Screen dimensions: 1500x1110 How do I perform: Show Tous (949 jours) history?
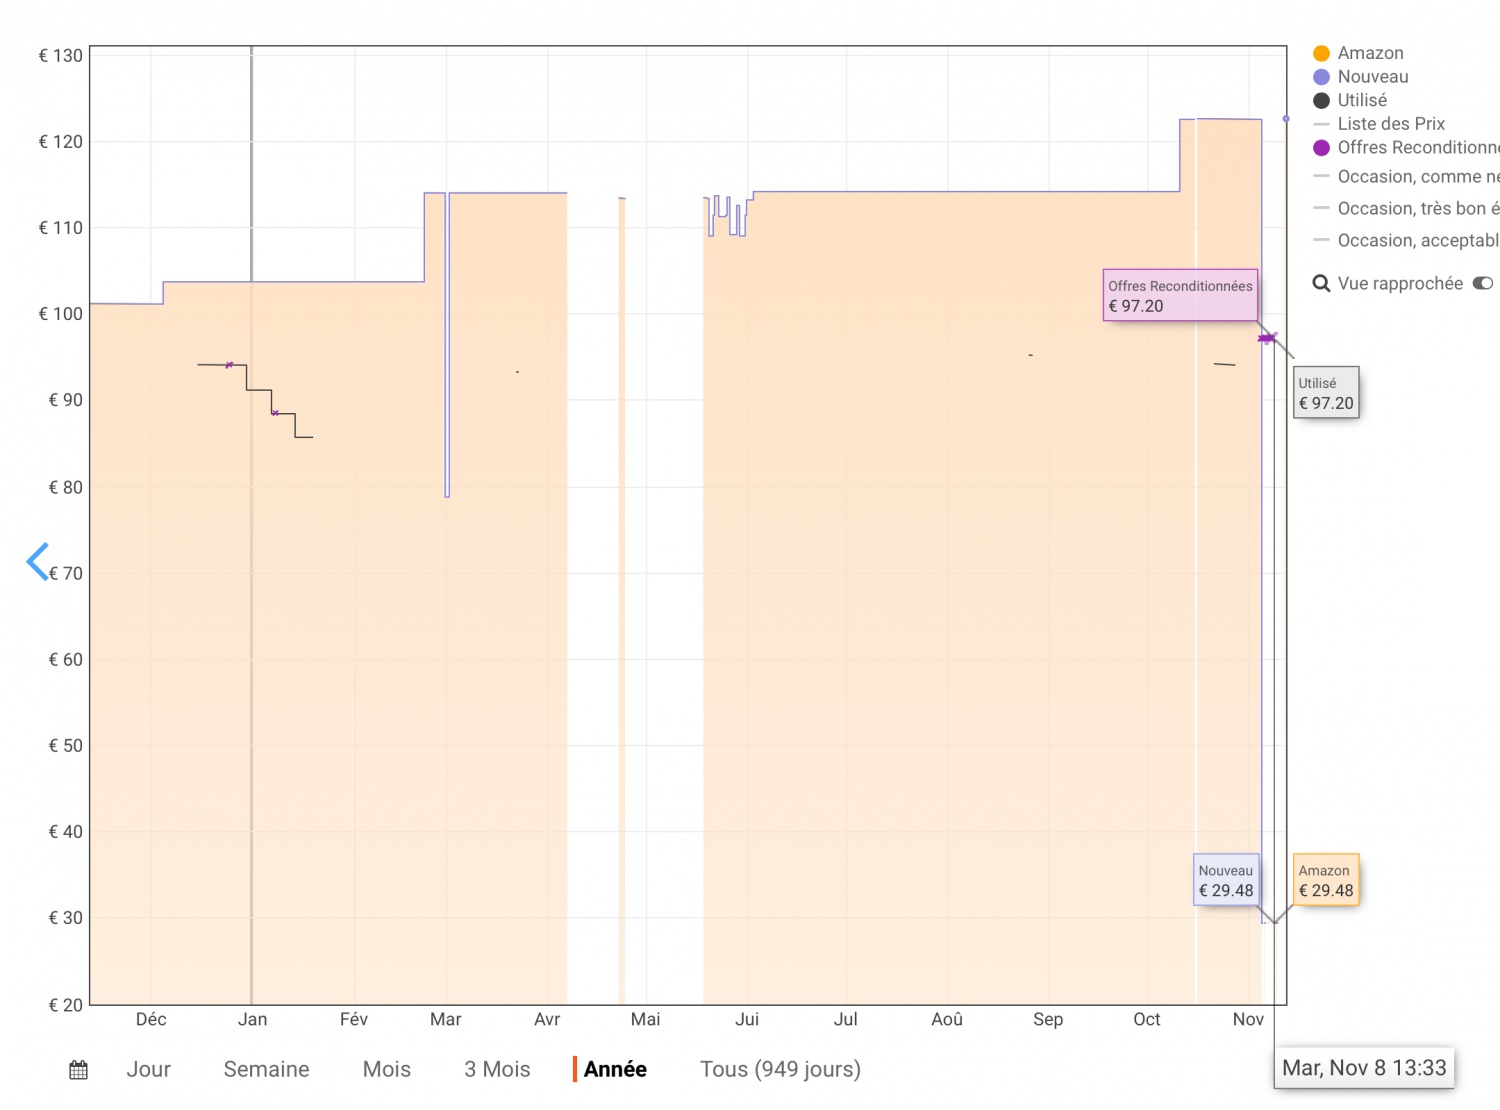click(780, 1070)
